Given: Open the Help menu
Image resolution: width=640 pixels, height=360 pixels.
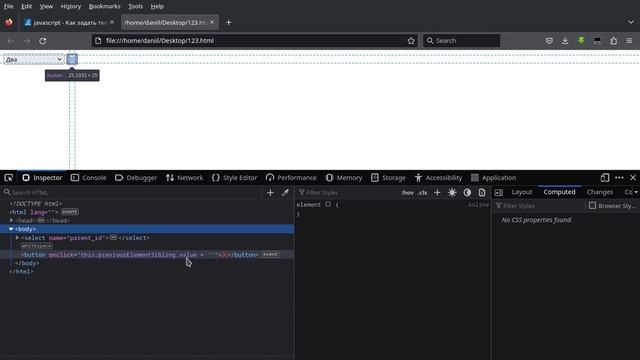Looking at the screenshot, I should pyautogui.click(x=157, y=7).
